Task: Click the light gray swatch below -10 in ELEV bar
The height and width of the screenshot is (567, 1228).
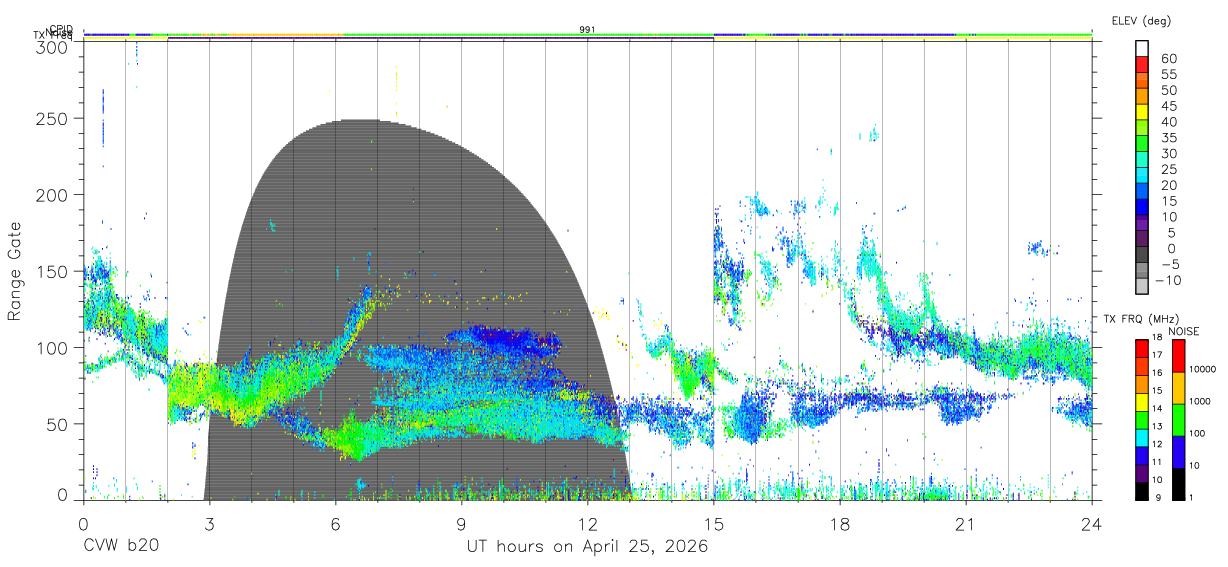Action: [1142, 287]
